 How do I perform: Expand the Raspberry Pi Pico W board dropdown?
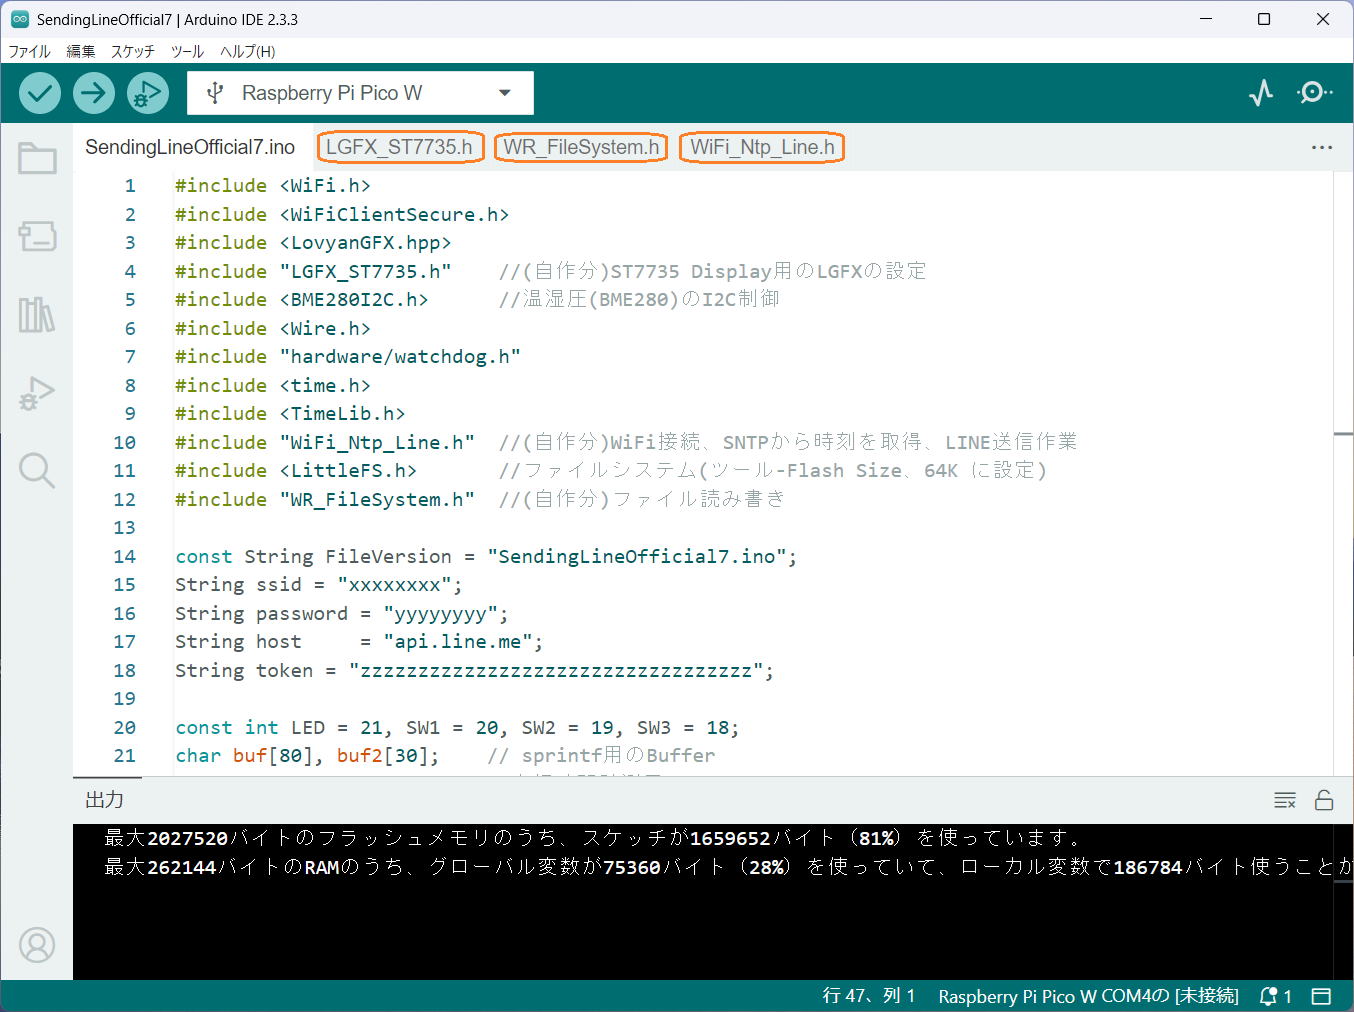click(360, 93)
